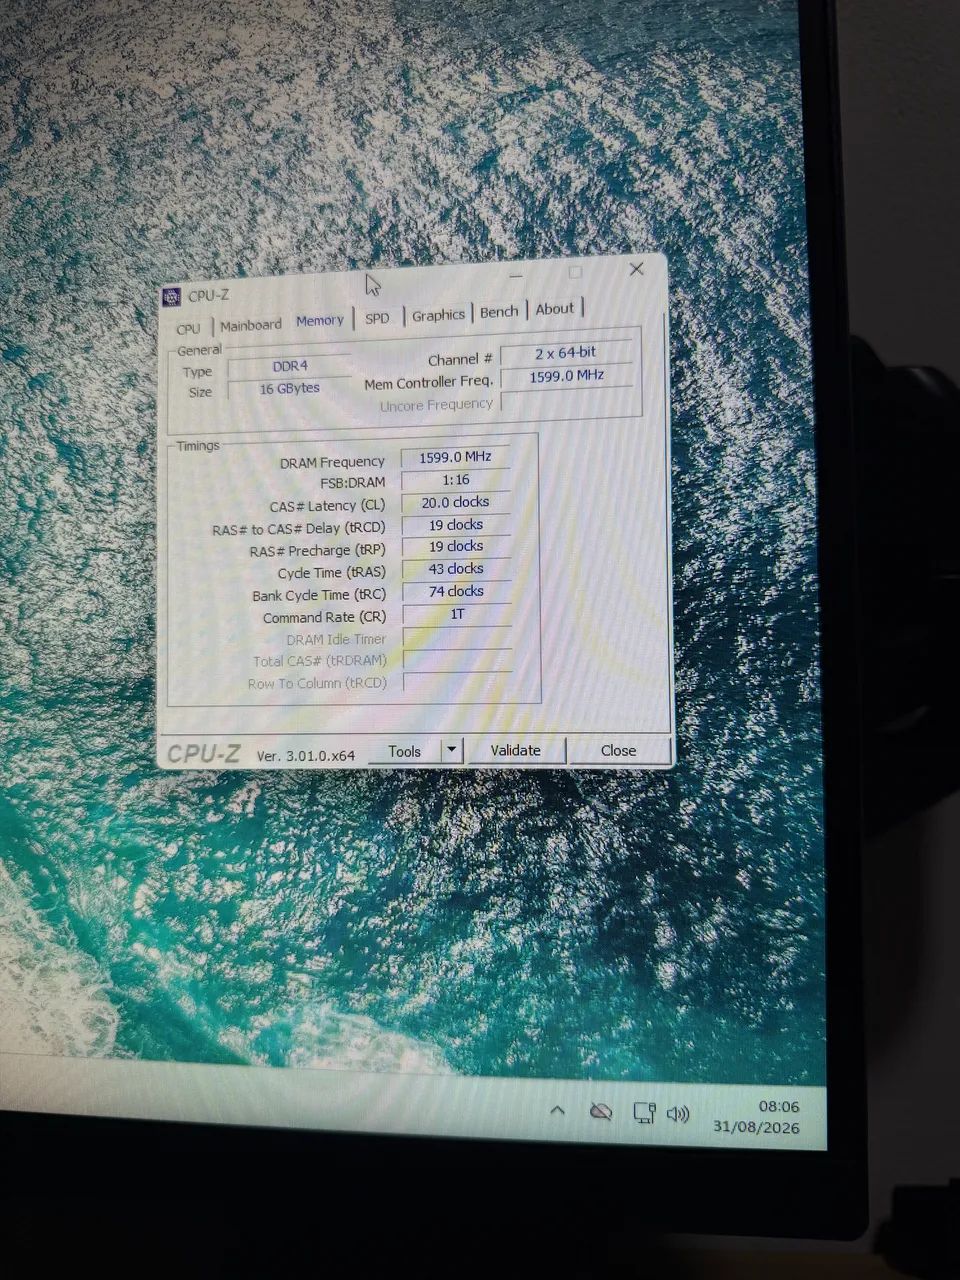
Task: Go to the About tab
Action: [x=555, y=309]
